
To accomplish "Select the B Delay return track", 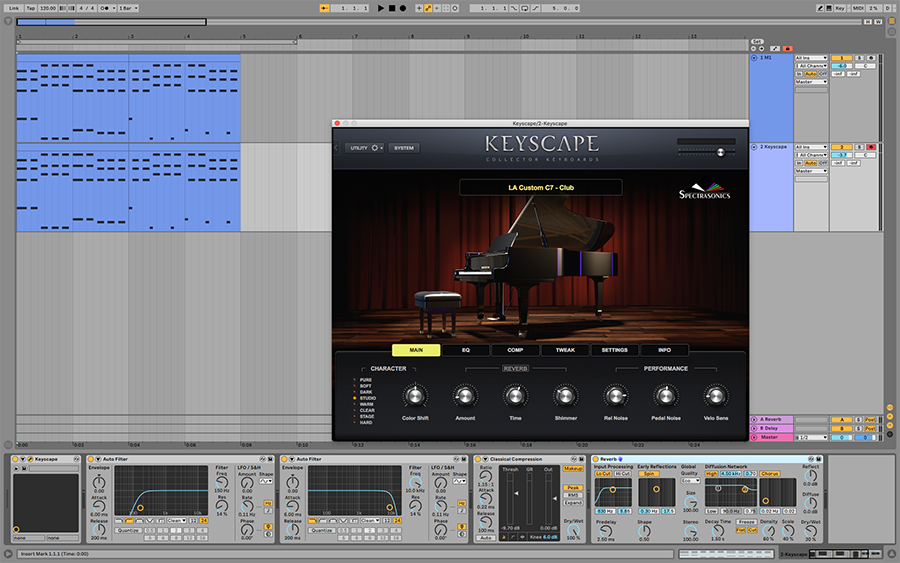I will [771, 428].
